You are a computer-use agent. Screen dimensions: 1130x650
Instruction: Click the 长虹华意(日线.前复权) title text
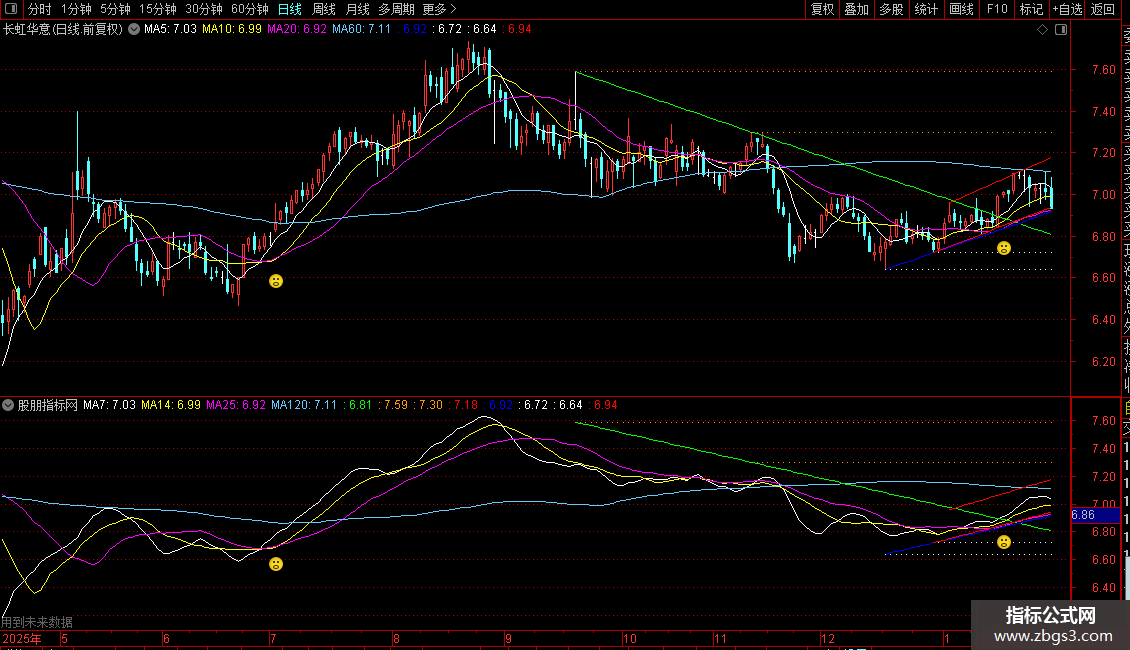point(63,29)
